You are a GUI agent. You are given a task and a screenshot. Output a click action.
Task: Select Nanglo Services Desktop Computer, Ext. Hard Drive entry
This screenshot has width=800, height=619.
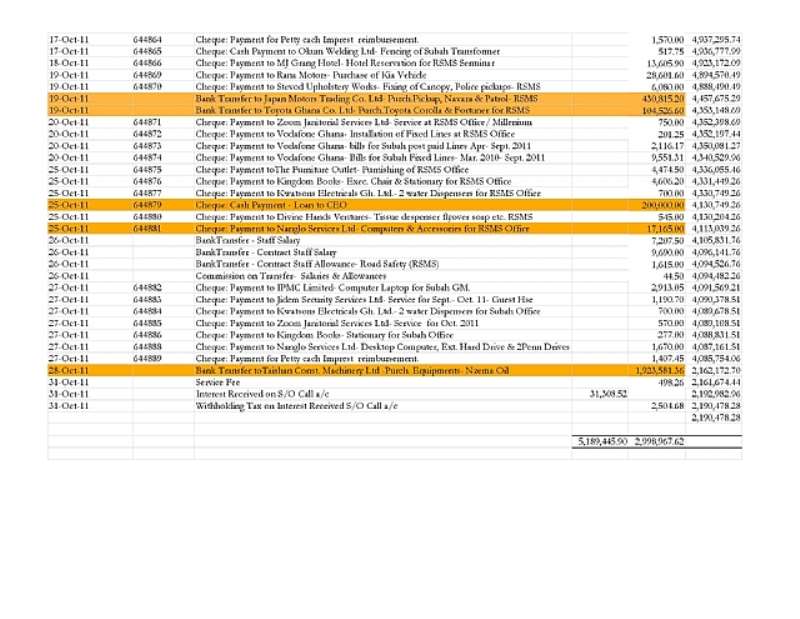(x=382, y=346)
